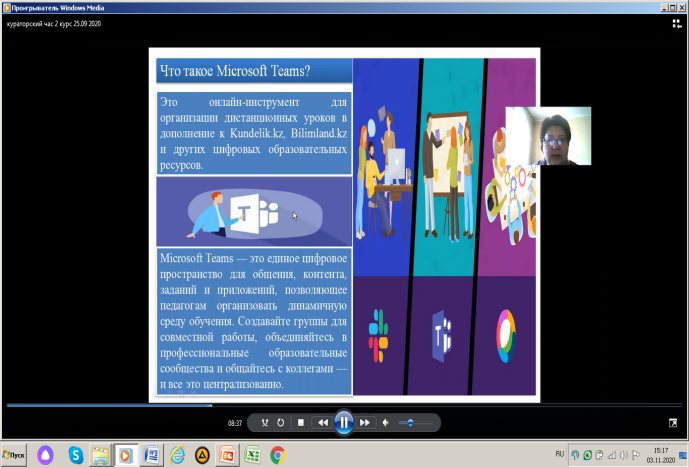The height and width of the screenshot is (468, 689).
Task: Switch to library view icon
Action: click(676, 22)
